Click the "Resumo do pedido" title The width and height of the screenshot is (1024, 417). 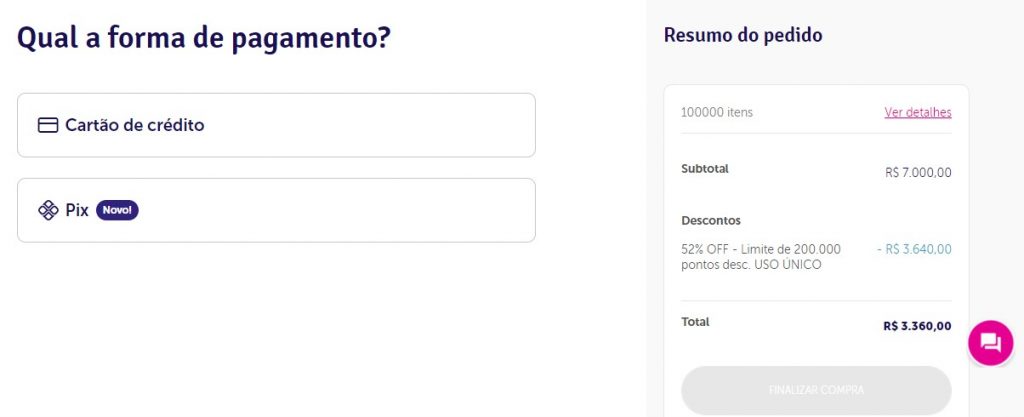(742, 35)
